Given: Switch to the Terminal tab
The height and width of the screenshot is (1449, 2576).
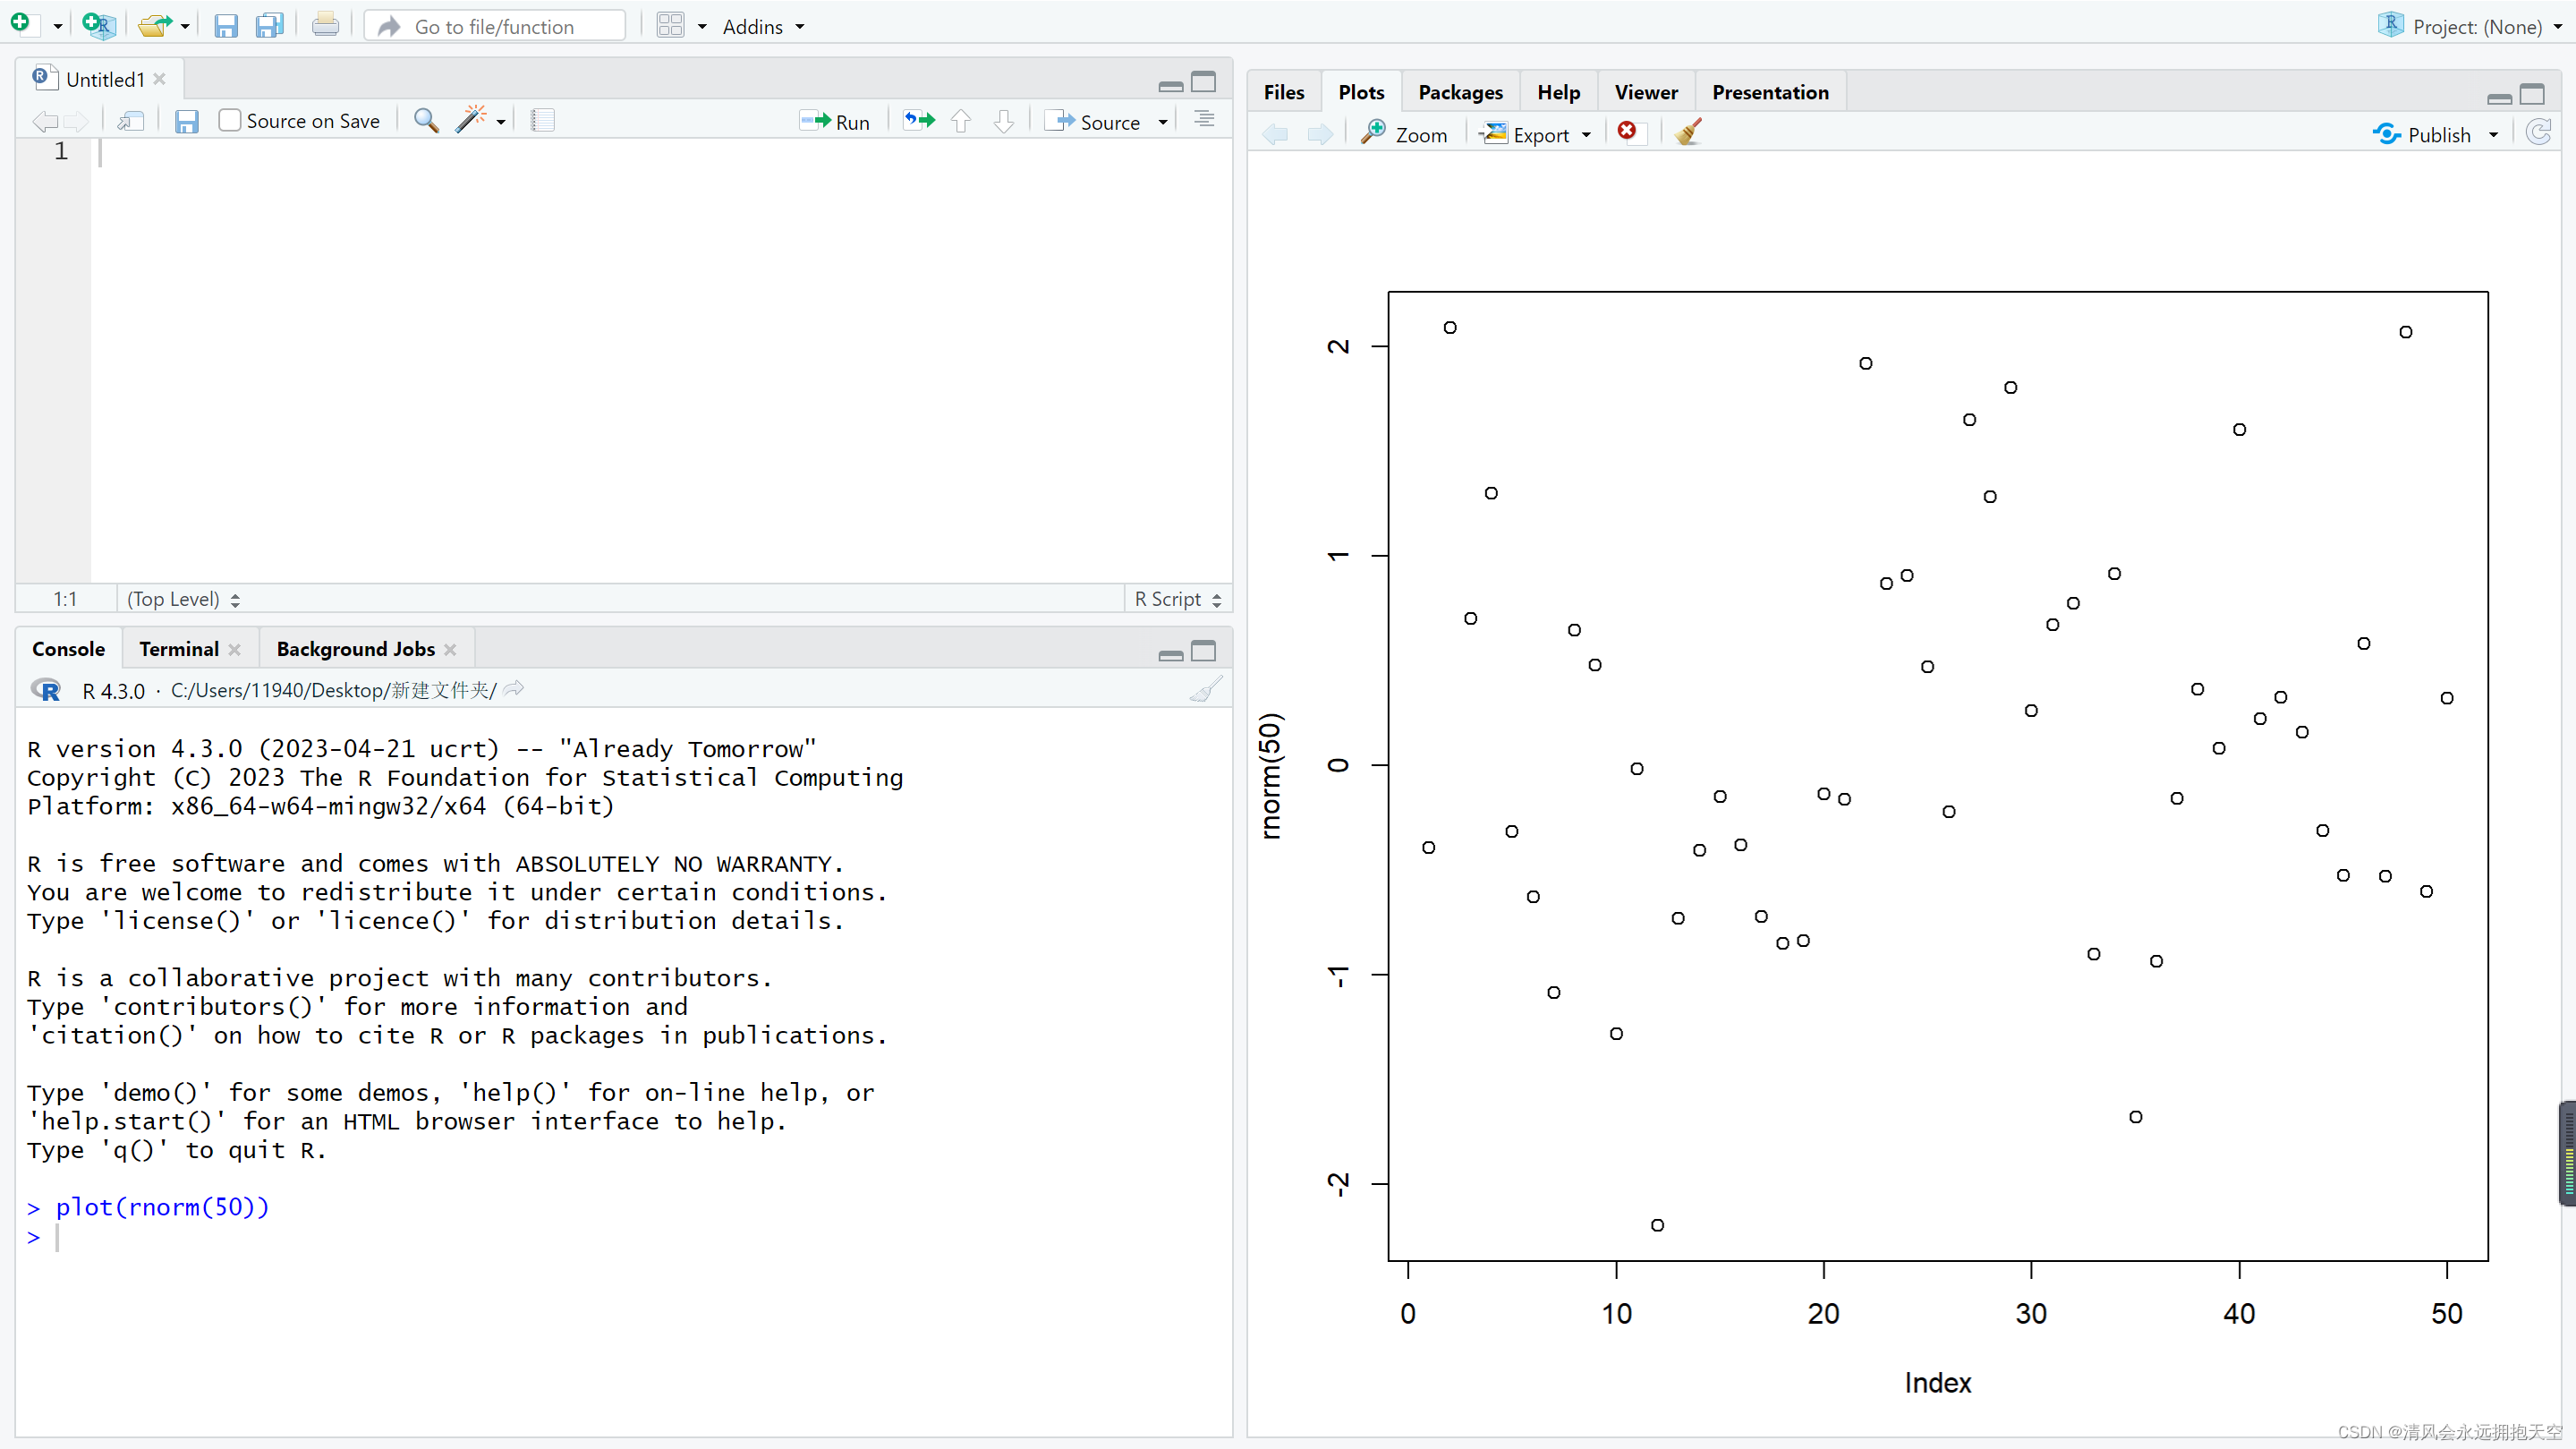Looking at the screenshot, I should [179, 649].
